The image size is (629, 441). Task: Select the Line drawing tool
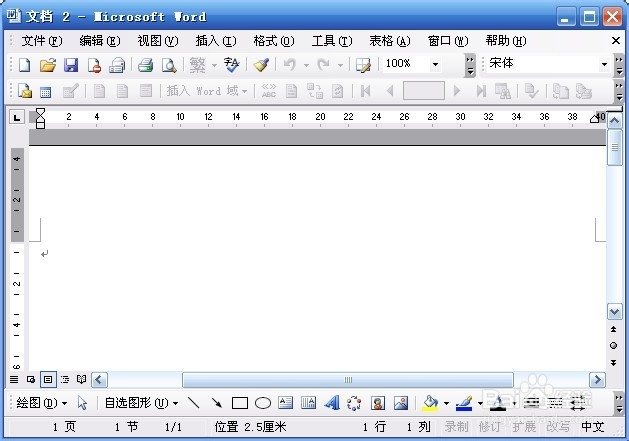[194, 402]
